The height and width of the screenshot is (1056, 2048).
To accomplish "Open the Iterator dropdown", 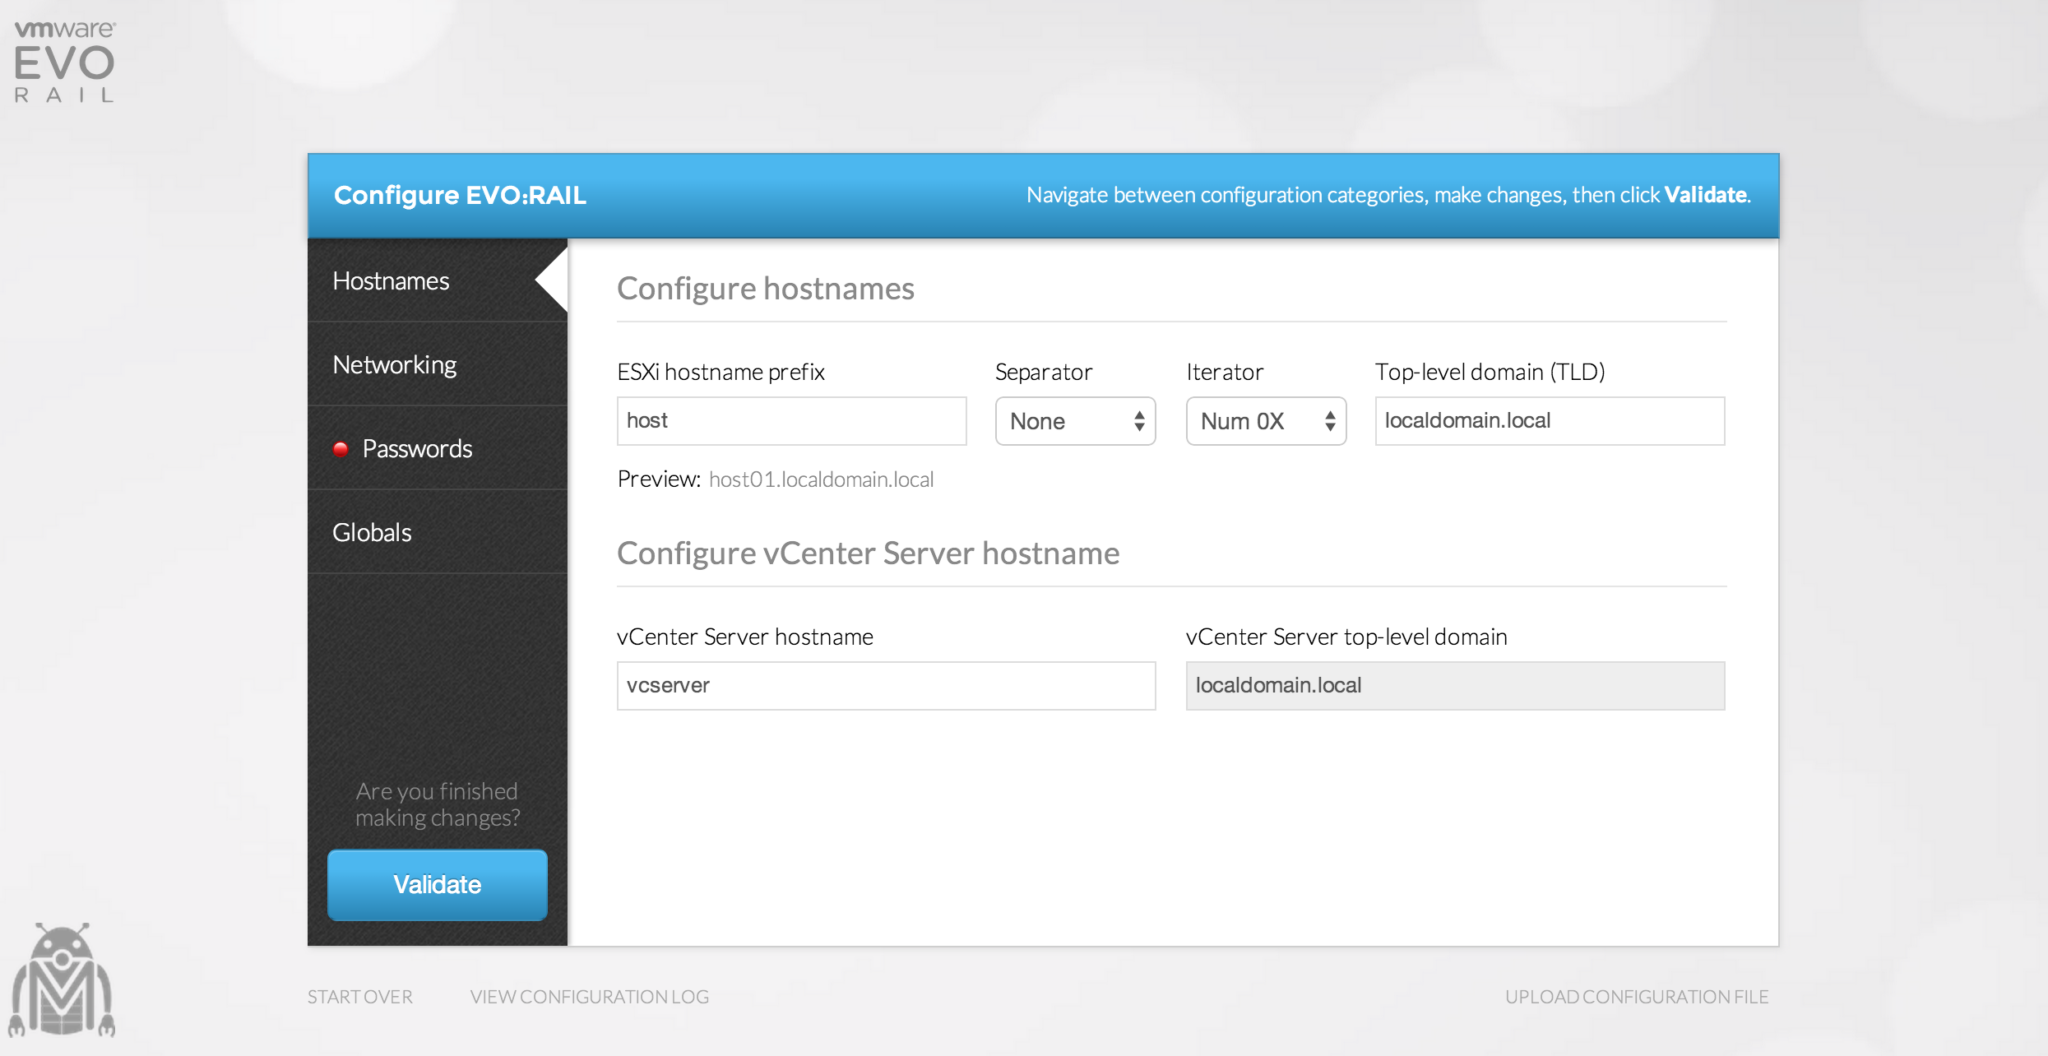I will coord(1266,421).
